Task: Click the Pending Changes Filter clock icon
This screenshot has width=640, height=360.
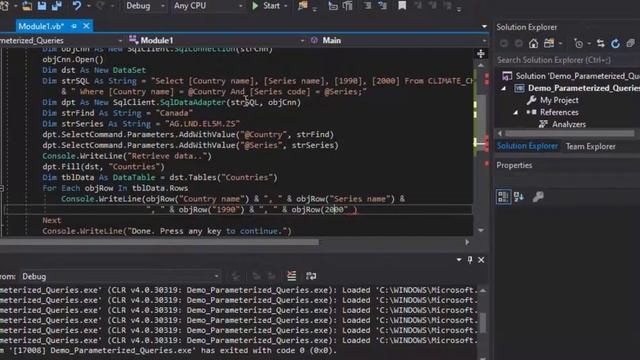Action: click(578, 43)
